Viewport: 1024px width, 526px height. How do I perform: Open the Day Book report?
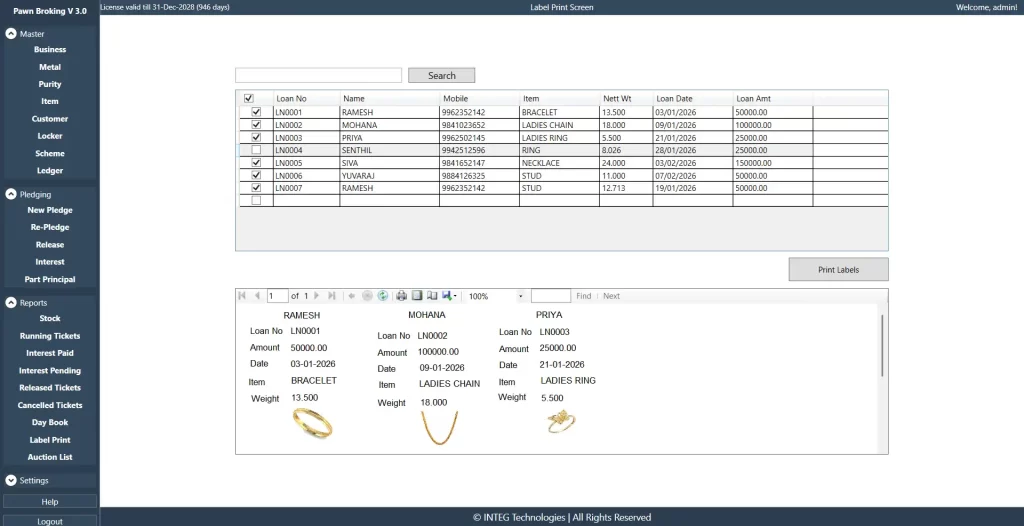[x=50, y=423]
